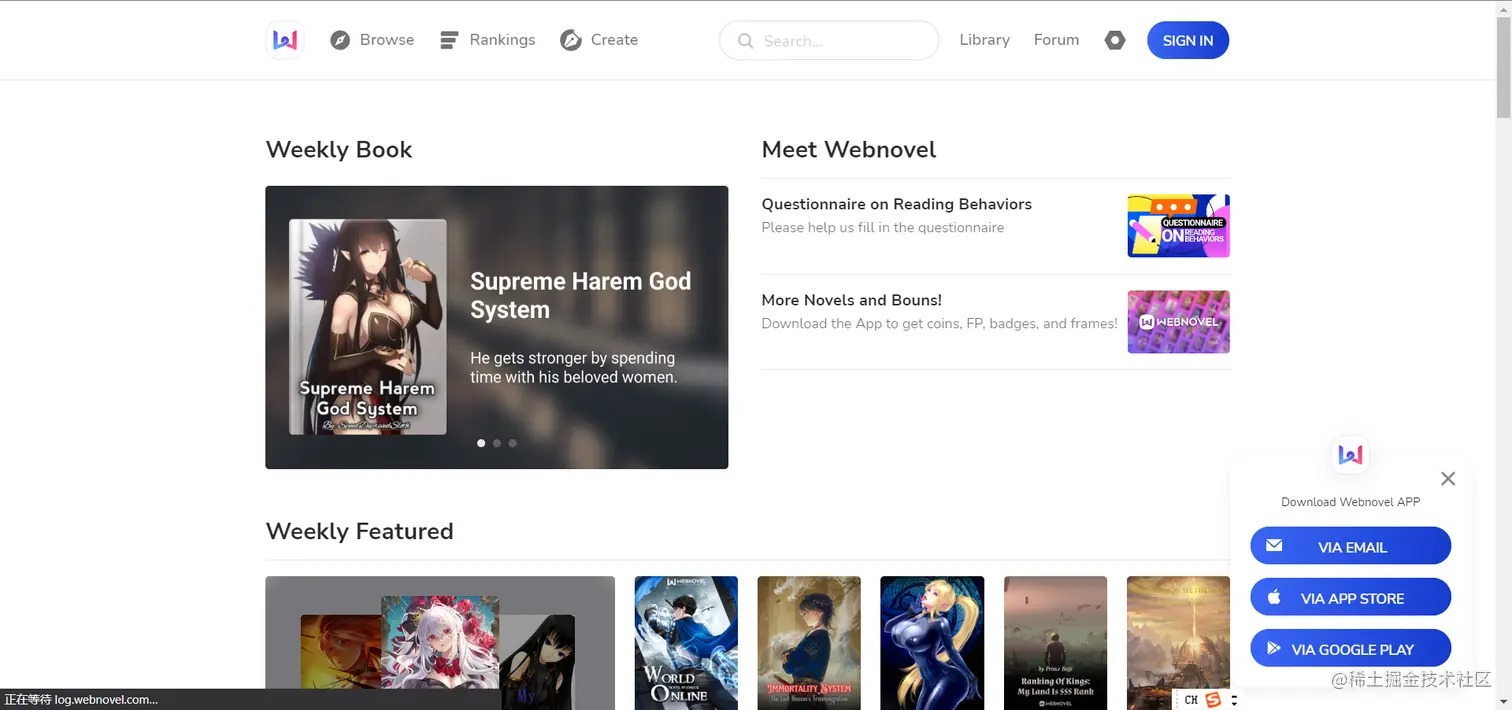Click the Webnovel logo in header
The image size is (1512, 710).
pyautogui.click(x=285, y=40)
